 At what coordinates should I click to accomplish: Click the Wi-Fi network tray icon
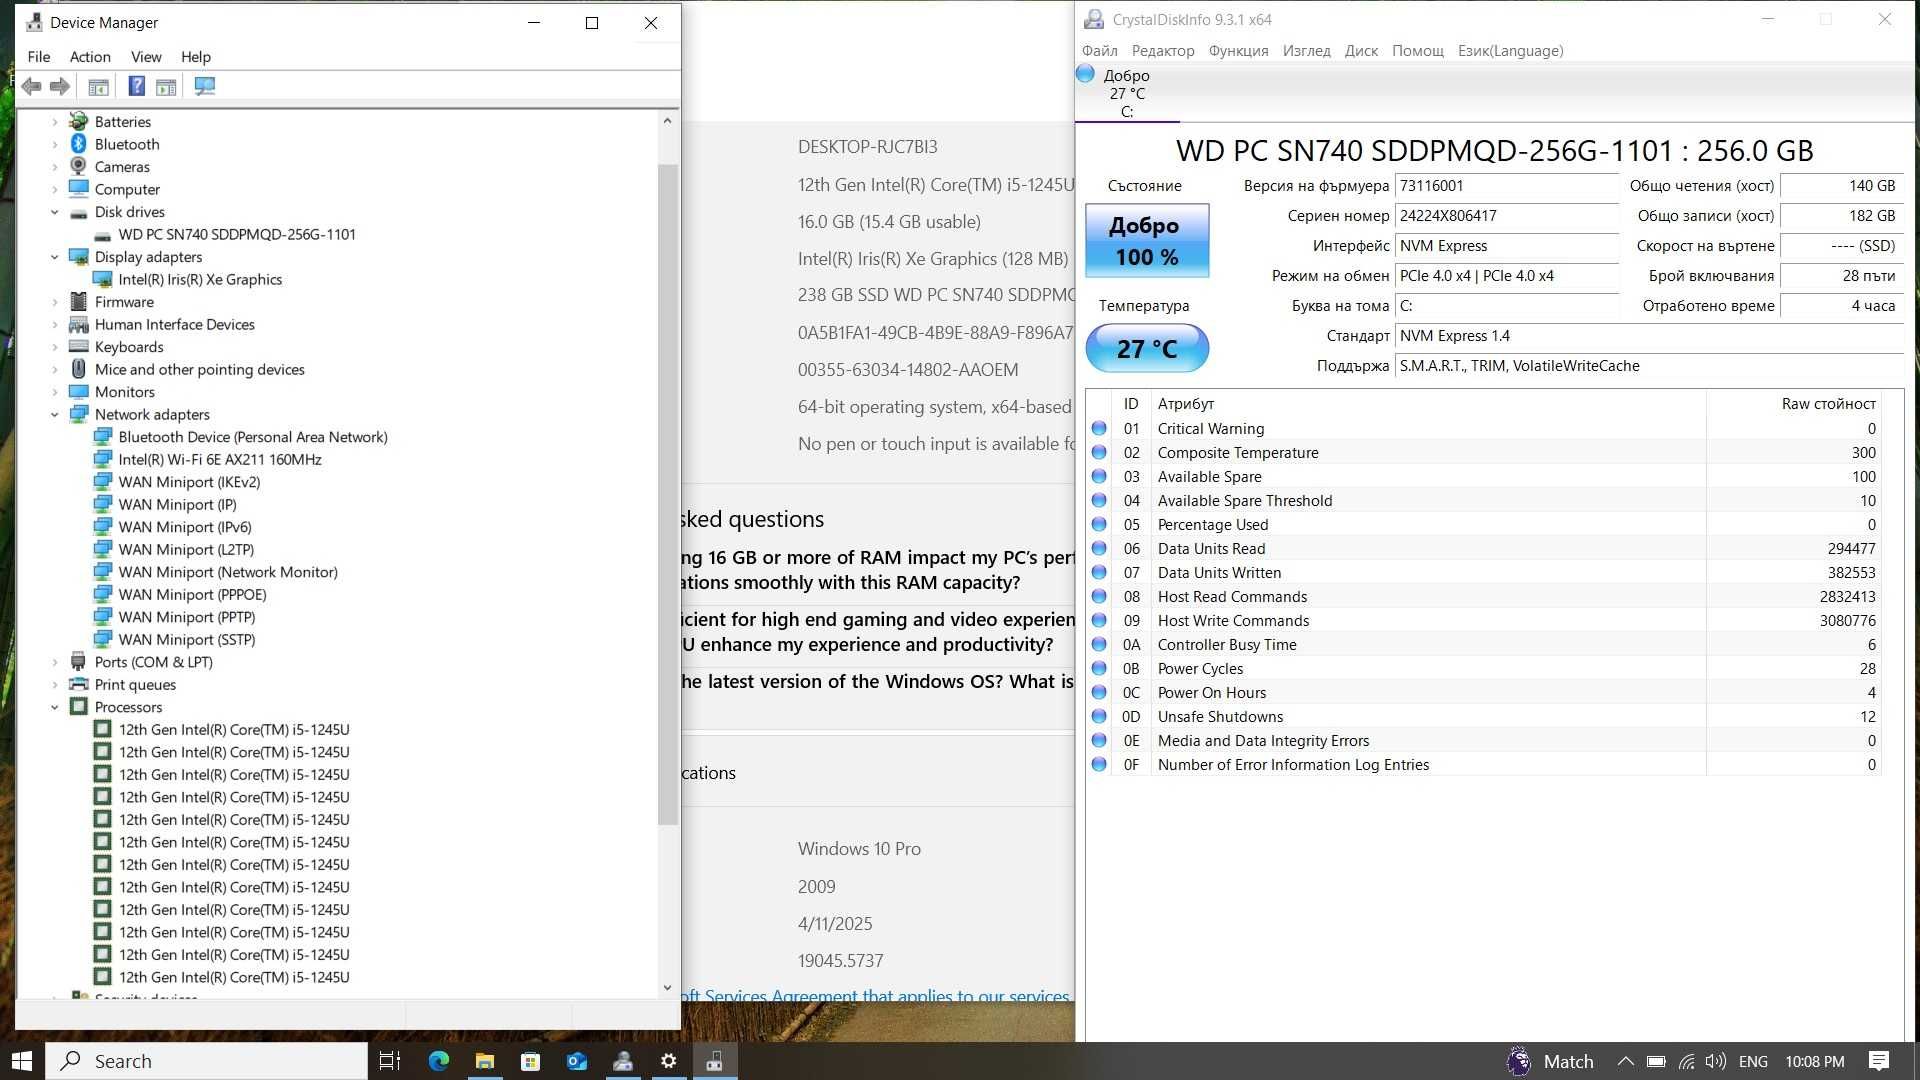click(x=1687, y=1061)
